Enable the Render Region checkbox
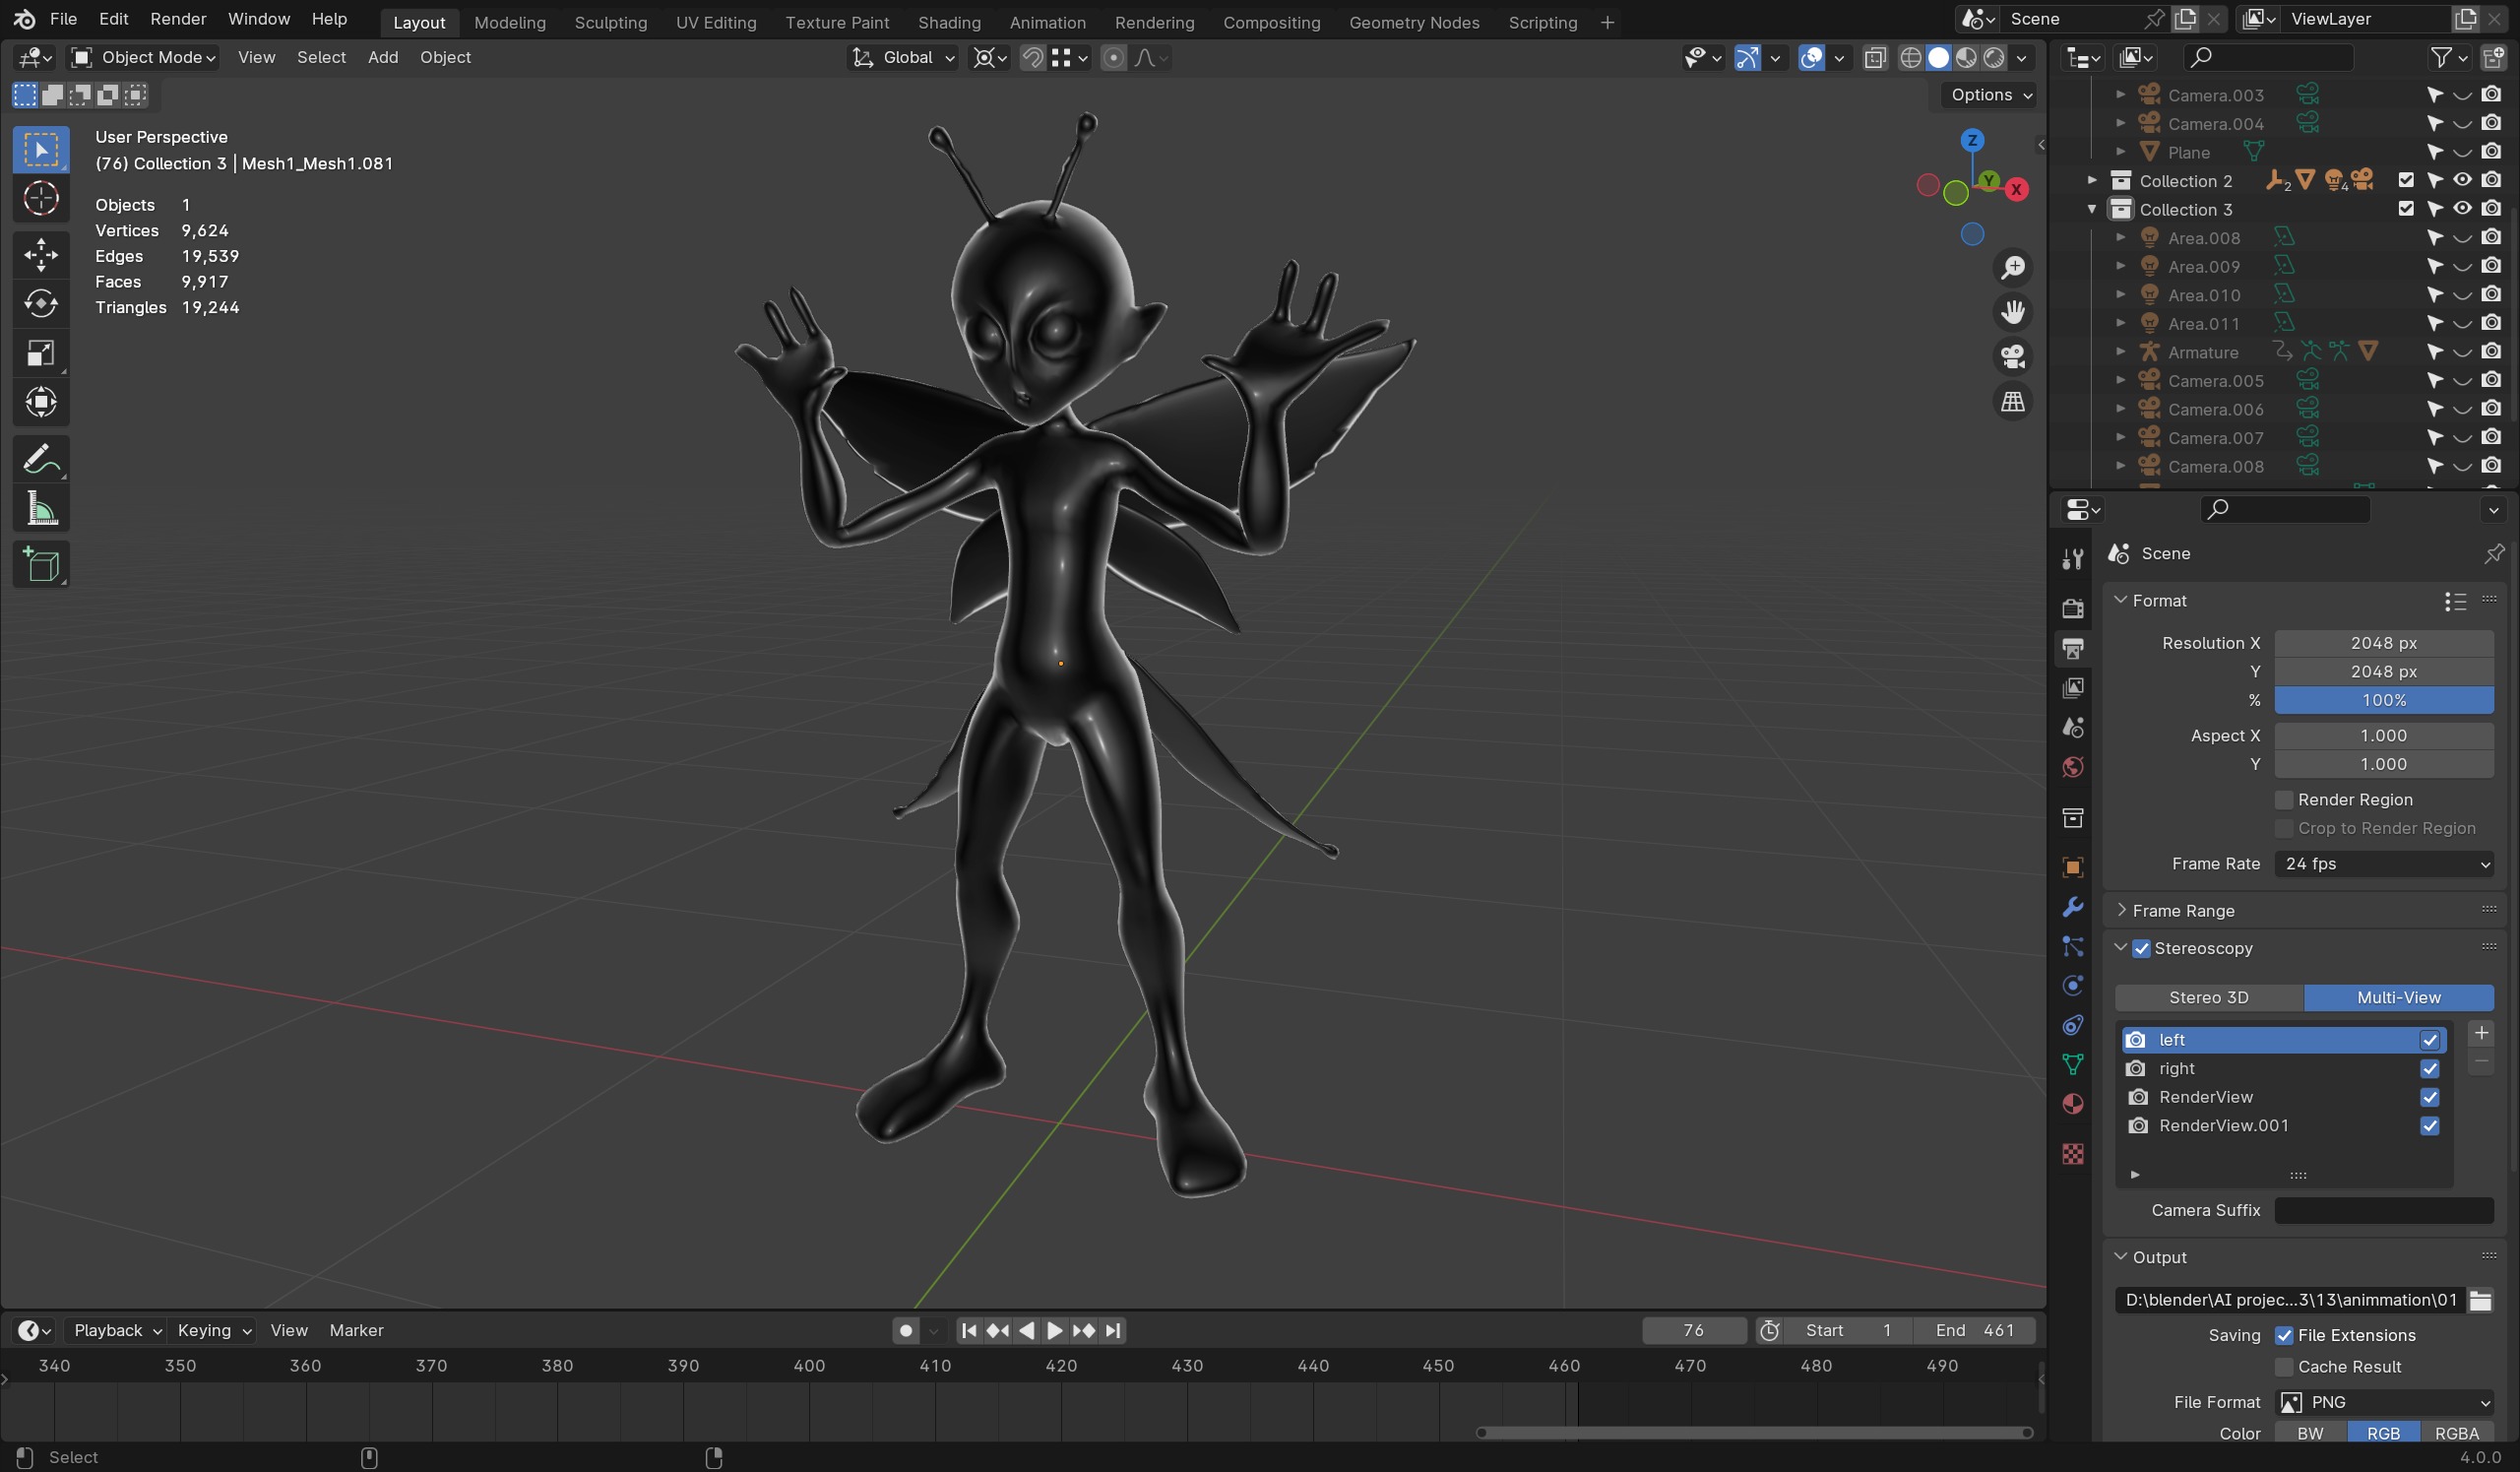 pyautogui.click(x=2284, y=800)
